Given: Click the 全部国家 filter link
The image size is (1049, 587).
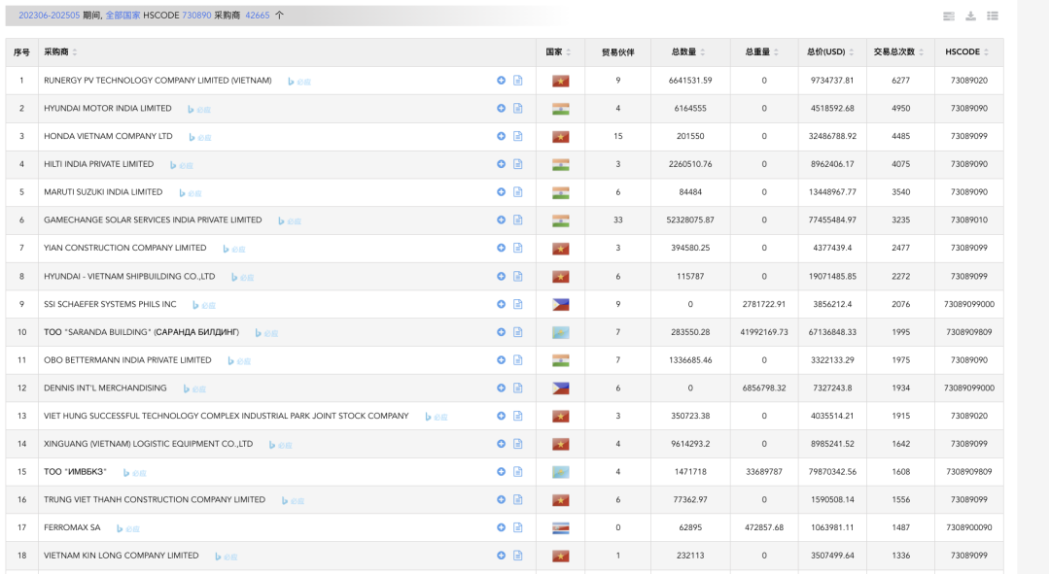Looking at the screenshot, I should [x=123, y=15].
